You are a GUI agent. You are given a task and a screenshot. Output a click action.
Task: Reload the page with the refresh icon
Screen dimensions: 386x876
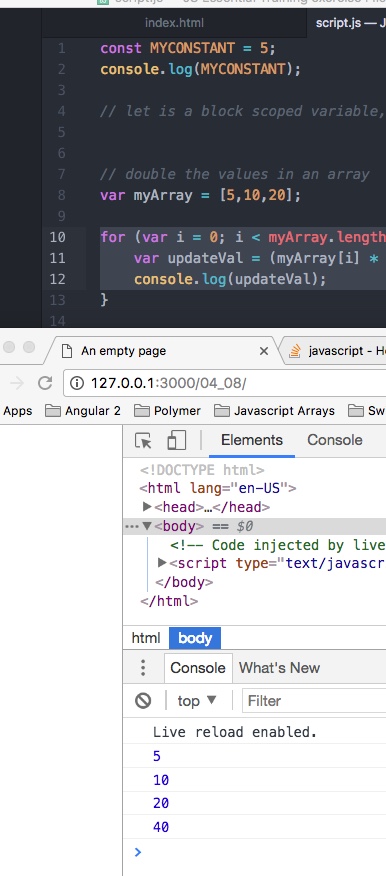pos(45,383)
